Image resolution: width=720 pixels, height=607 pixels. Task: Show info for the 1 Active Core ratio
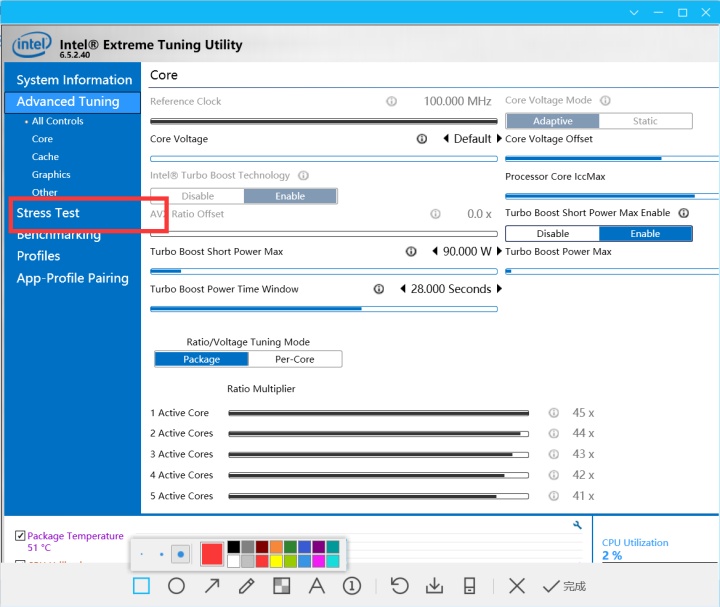pos(554,413)
